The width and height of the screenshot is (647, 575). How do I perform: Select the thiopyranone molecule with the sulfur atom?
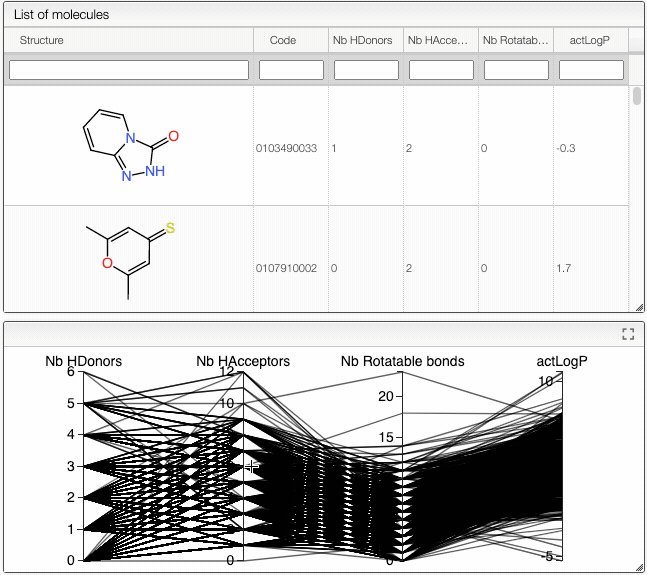point(130,256)
